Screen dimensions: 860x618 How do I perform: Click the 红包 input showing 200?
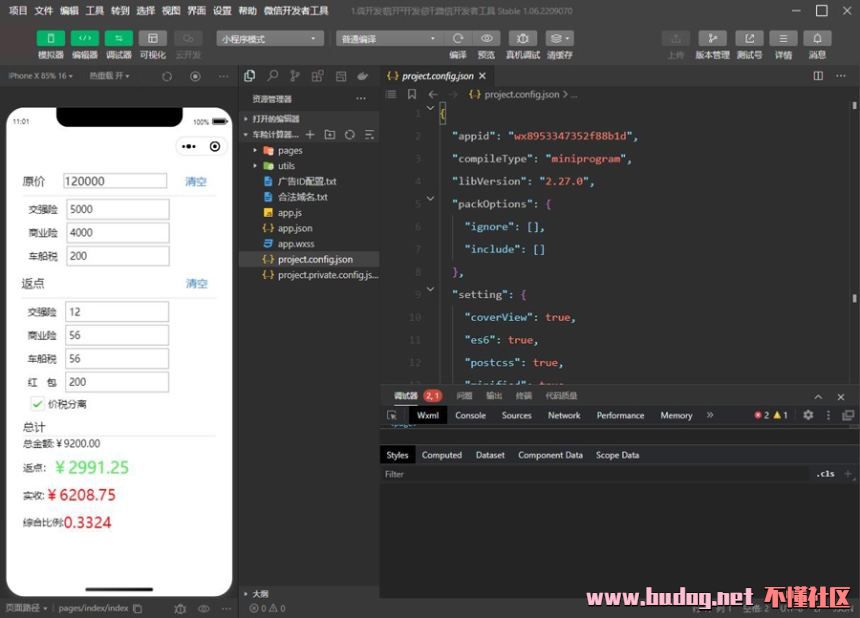point(117,382)
